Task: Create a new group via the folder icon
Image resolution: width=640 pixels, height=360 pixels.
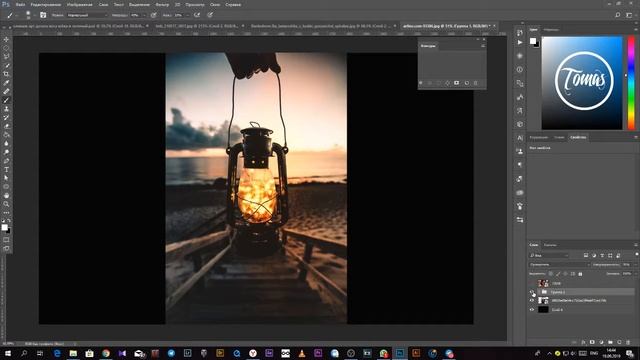Action: coord(610,342)
